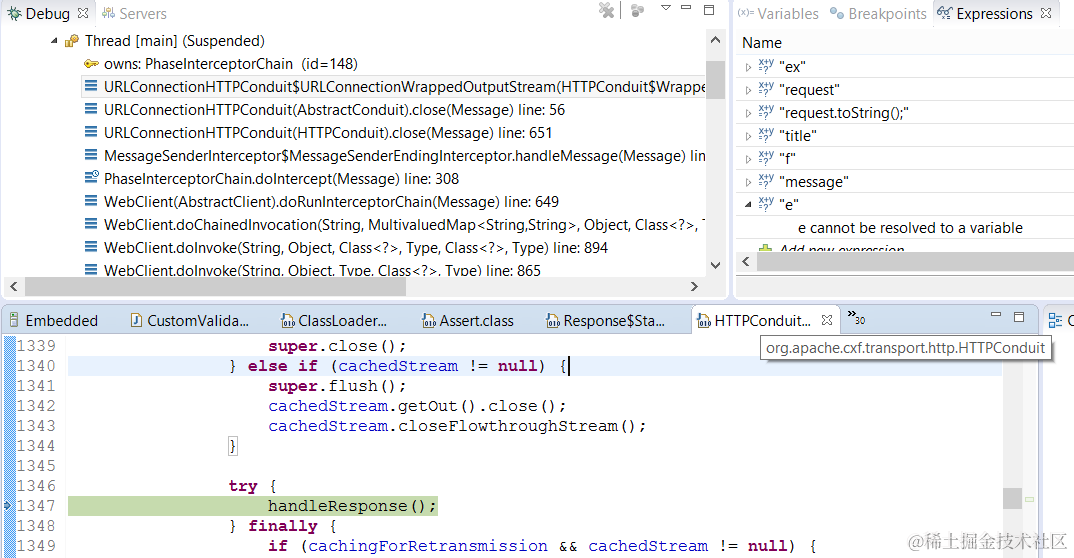Click the handleResponse() call on line 1347
Viewport: 1074px width, 558px height.
(x=352, y=506)
